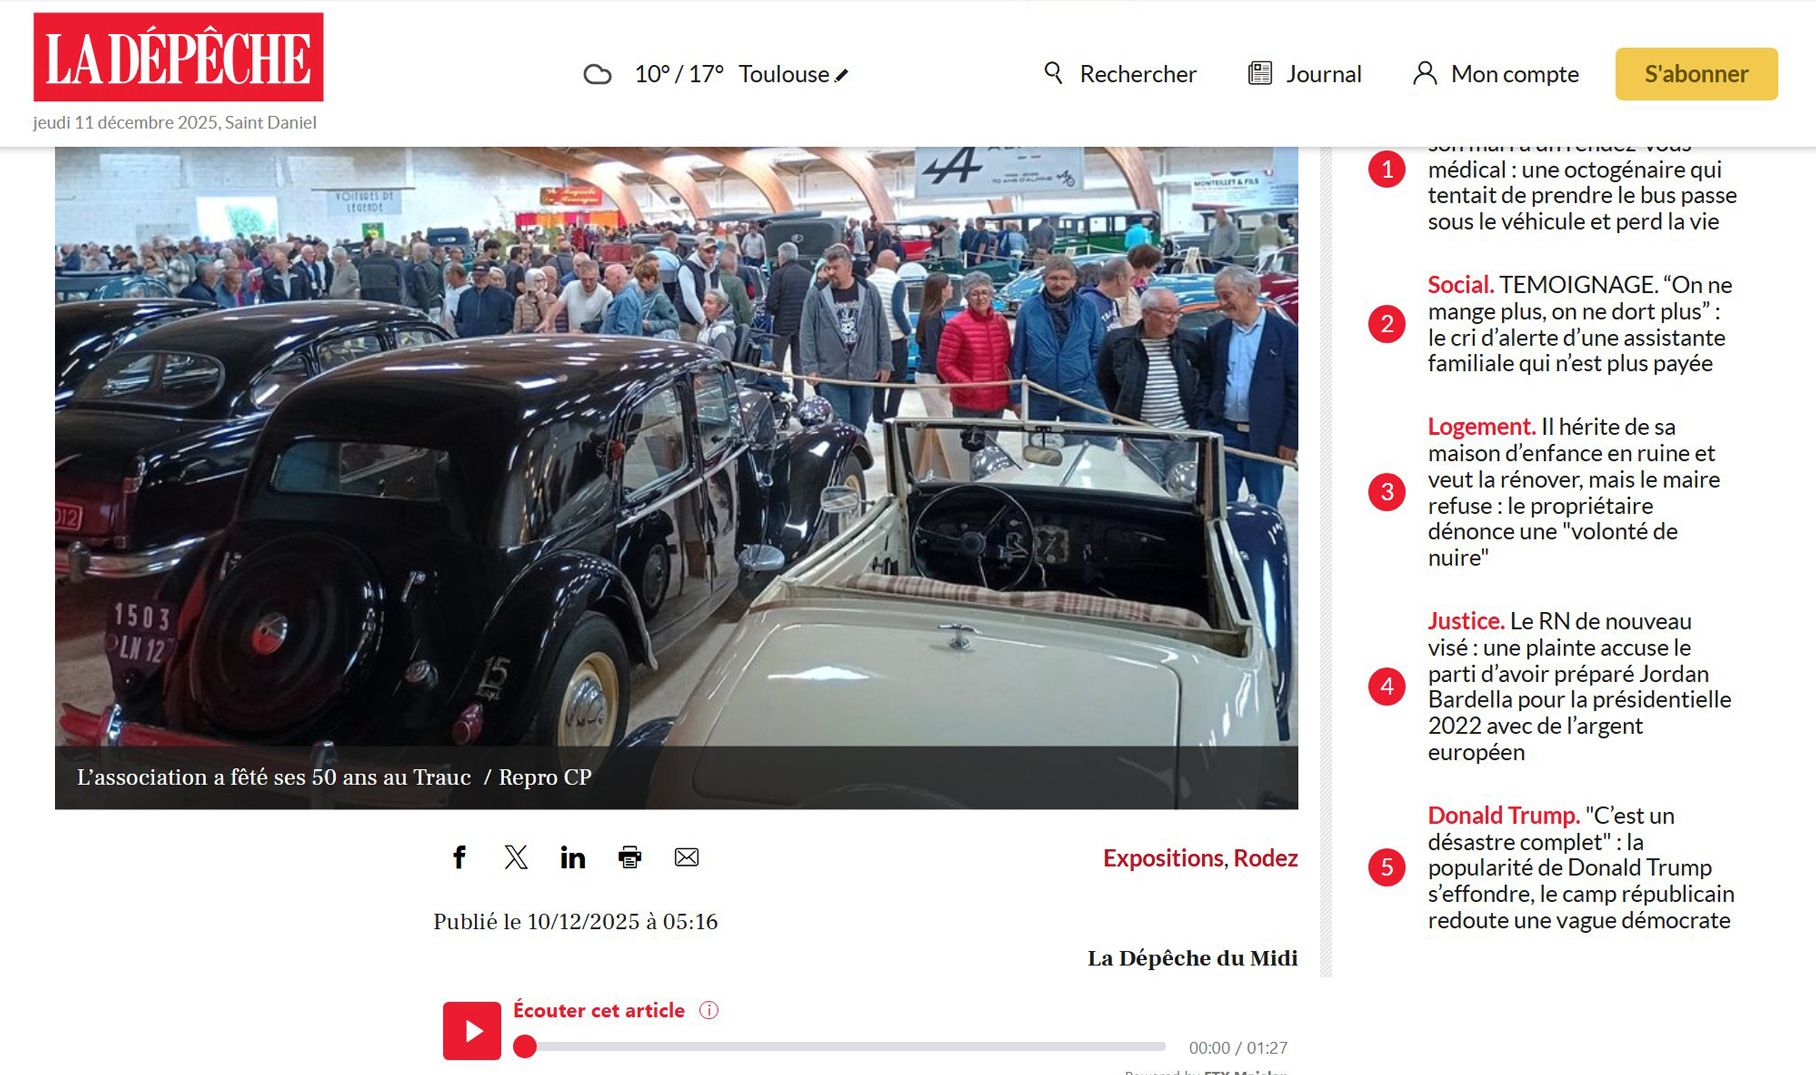Click the number 5 ranking badge

(x=1387, y=867)
